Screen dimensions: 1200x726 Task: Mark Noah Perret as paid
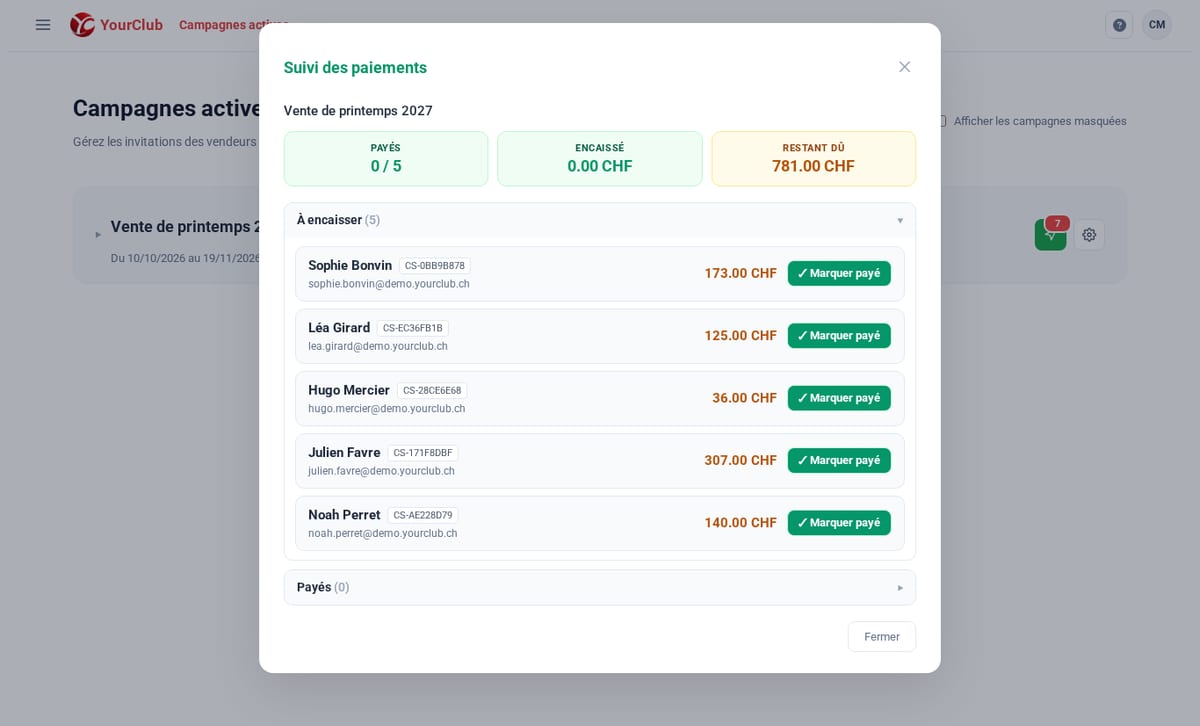[x=839, y=523]
